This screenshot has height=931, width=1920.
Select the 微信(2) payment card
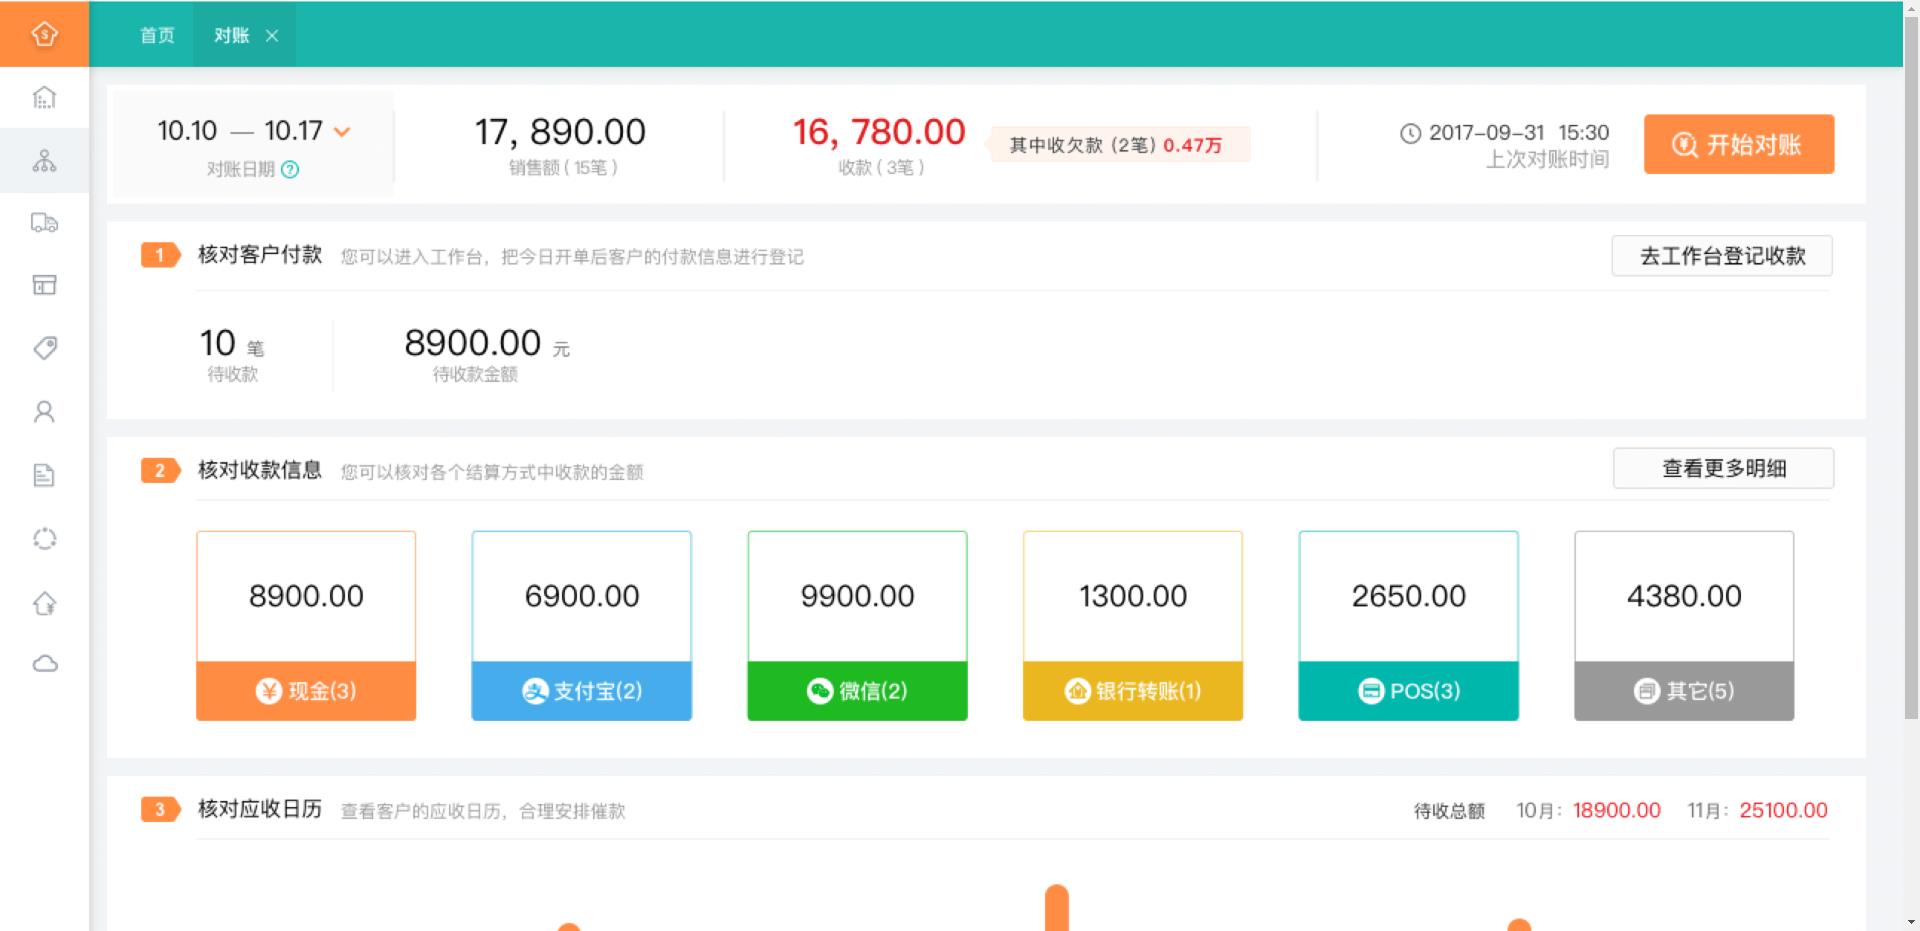pos(857,626)
